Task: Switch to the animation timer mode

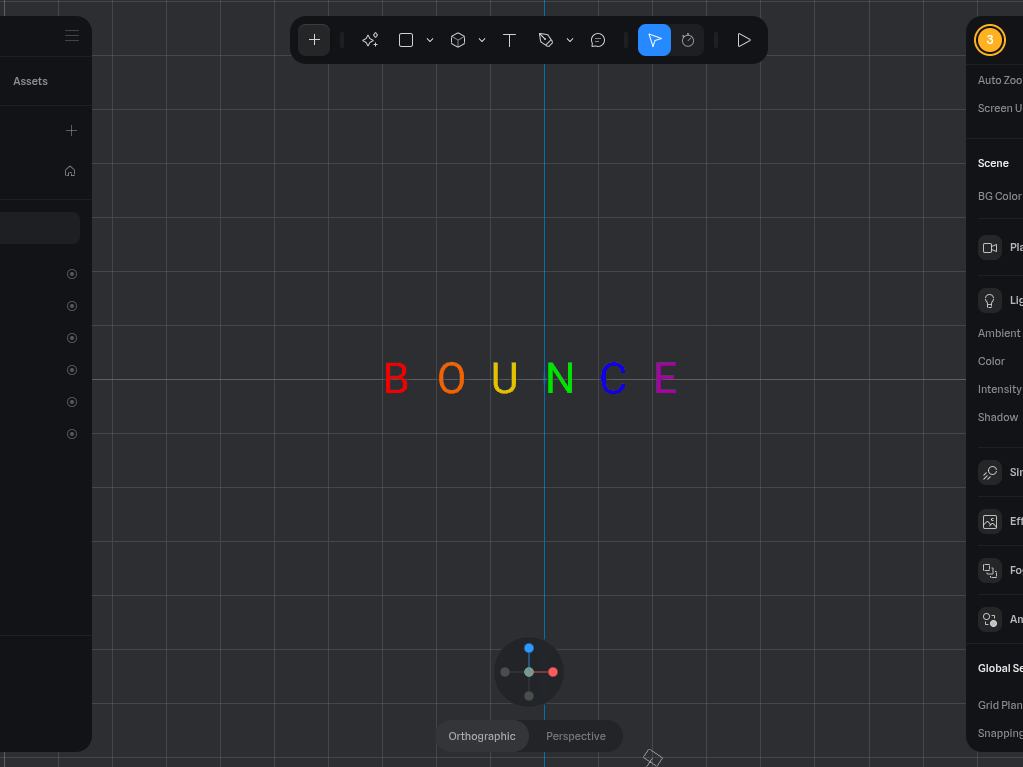Action: 688,40
